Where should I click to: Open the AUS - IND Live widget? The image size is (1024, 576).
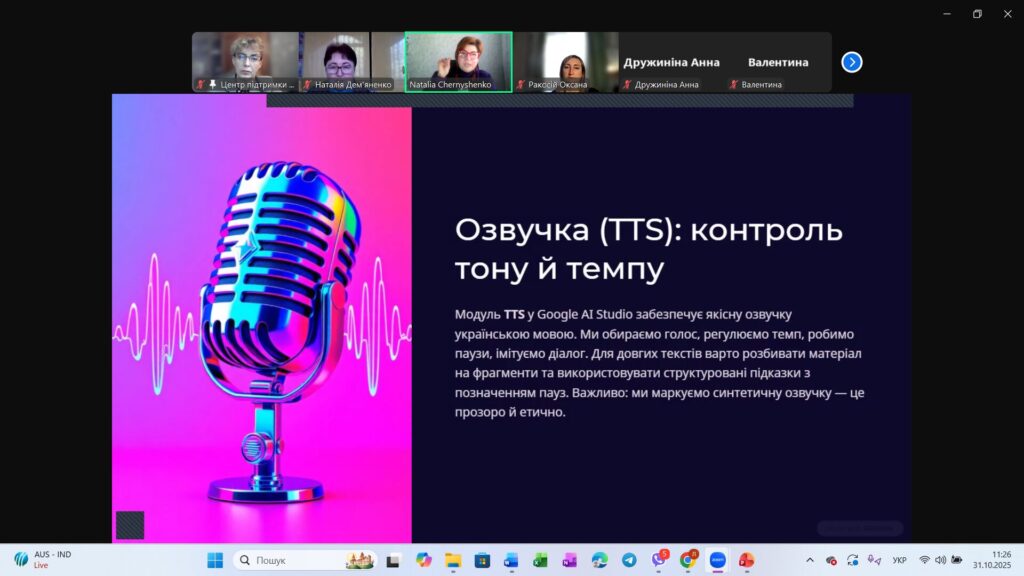(x=43, y=560)
